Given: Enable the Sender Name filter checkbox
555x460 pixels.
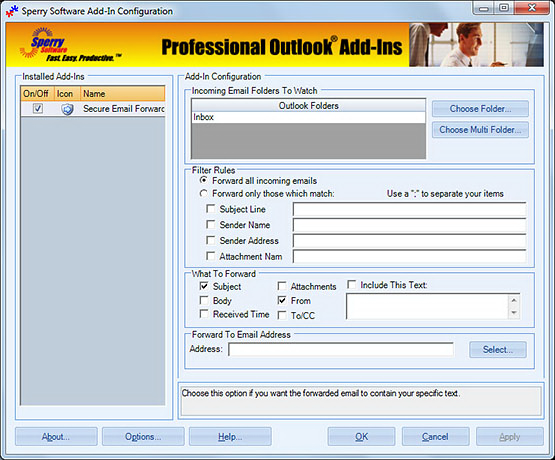Looking at the screenshot, I should point(211,224).
